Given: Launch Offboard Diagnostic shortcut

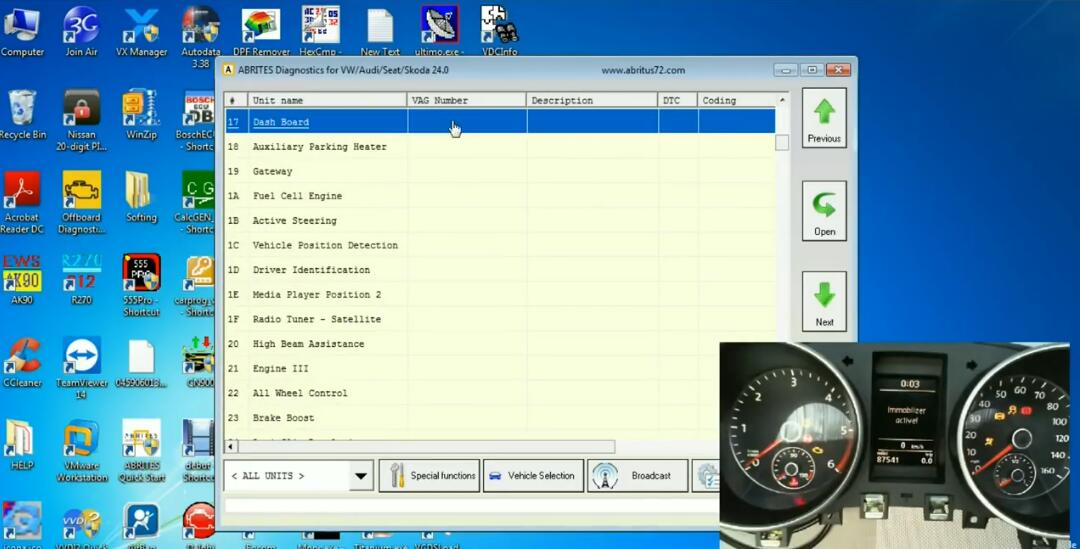Looking at the screenshot, I should click(x=81, y=201).
